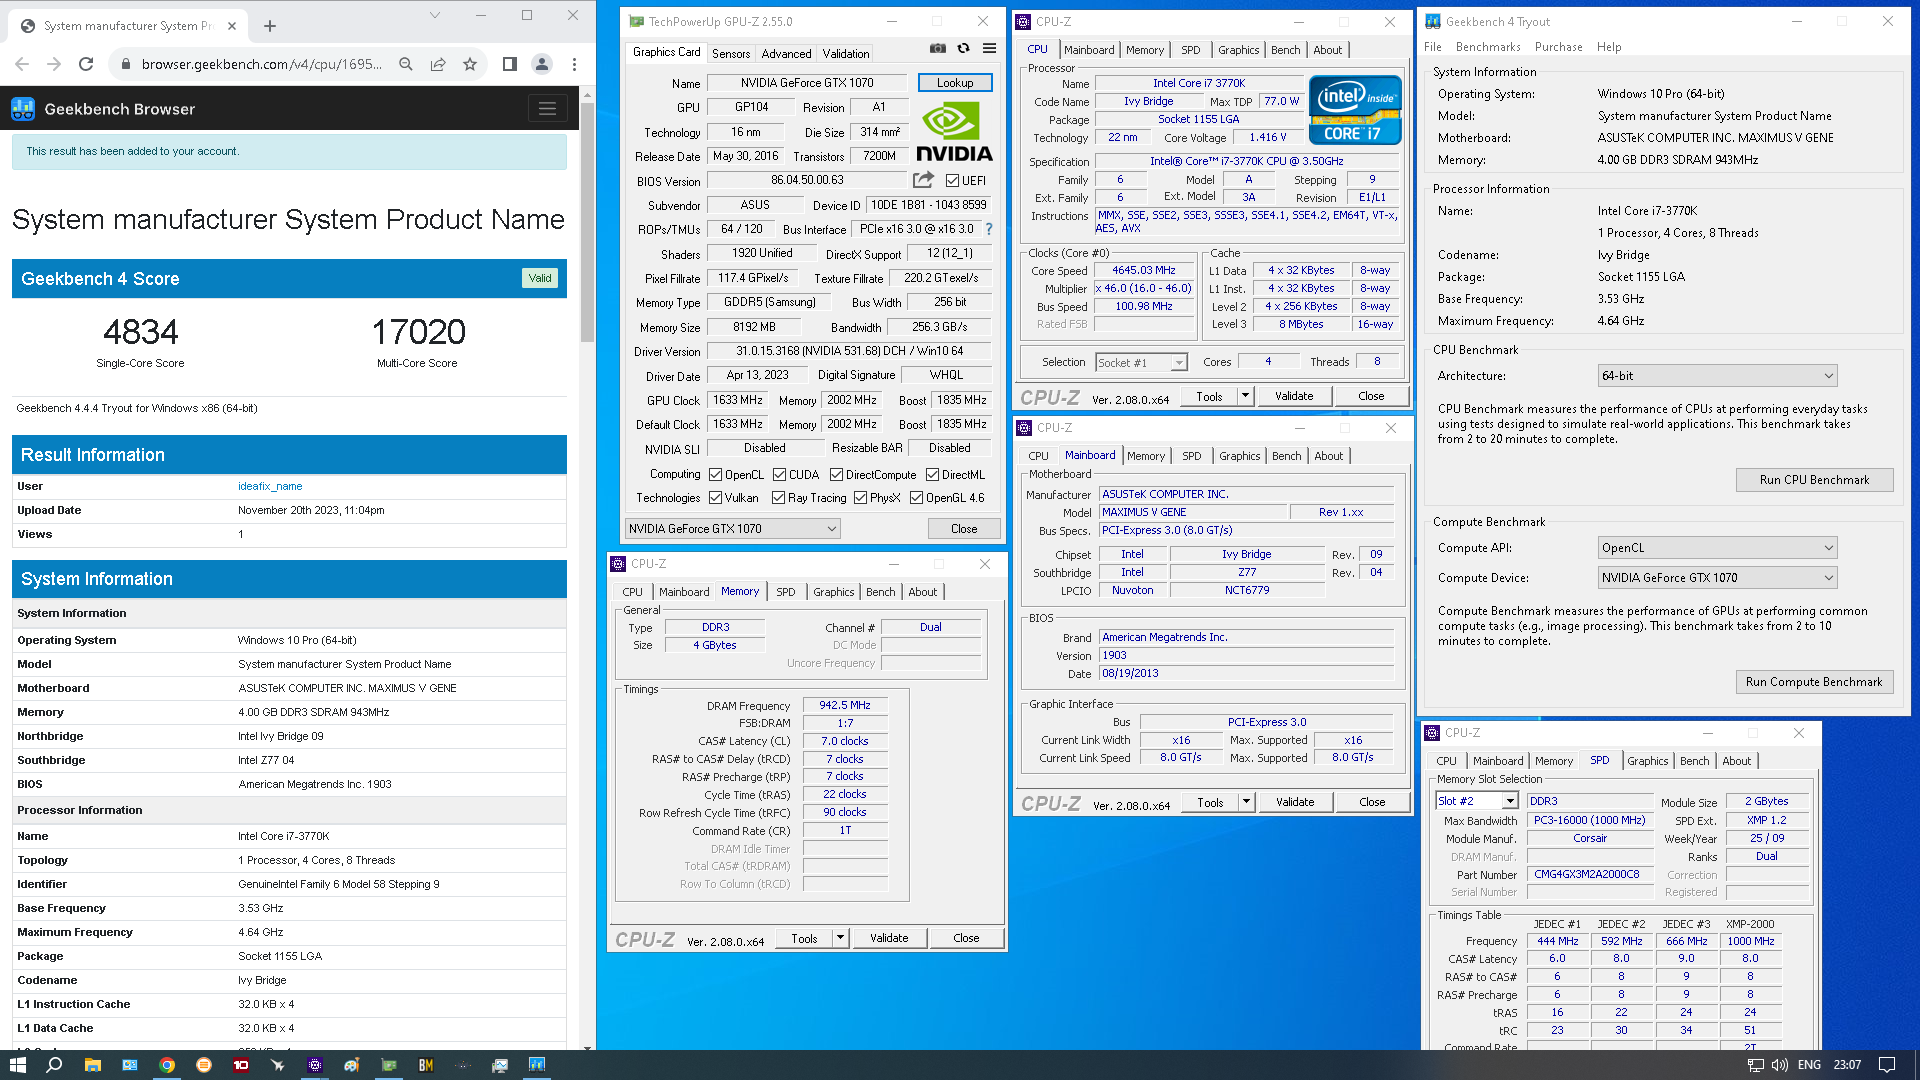1920x1080 pixels.
Task: Toggle the PhysX checkbox
Action: (x=860, y=498)
